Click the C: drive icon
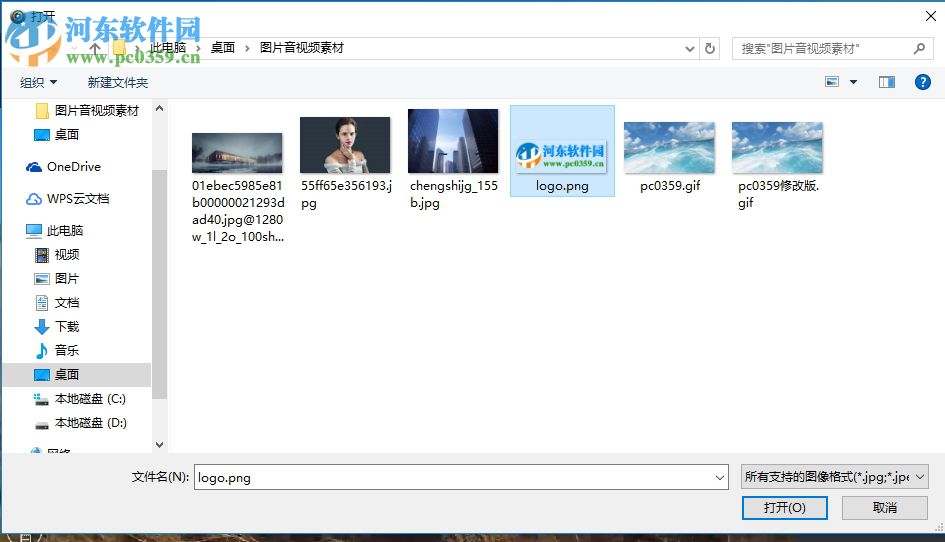The image size is (945, 542). click(42, 399)
